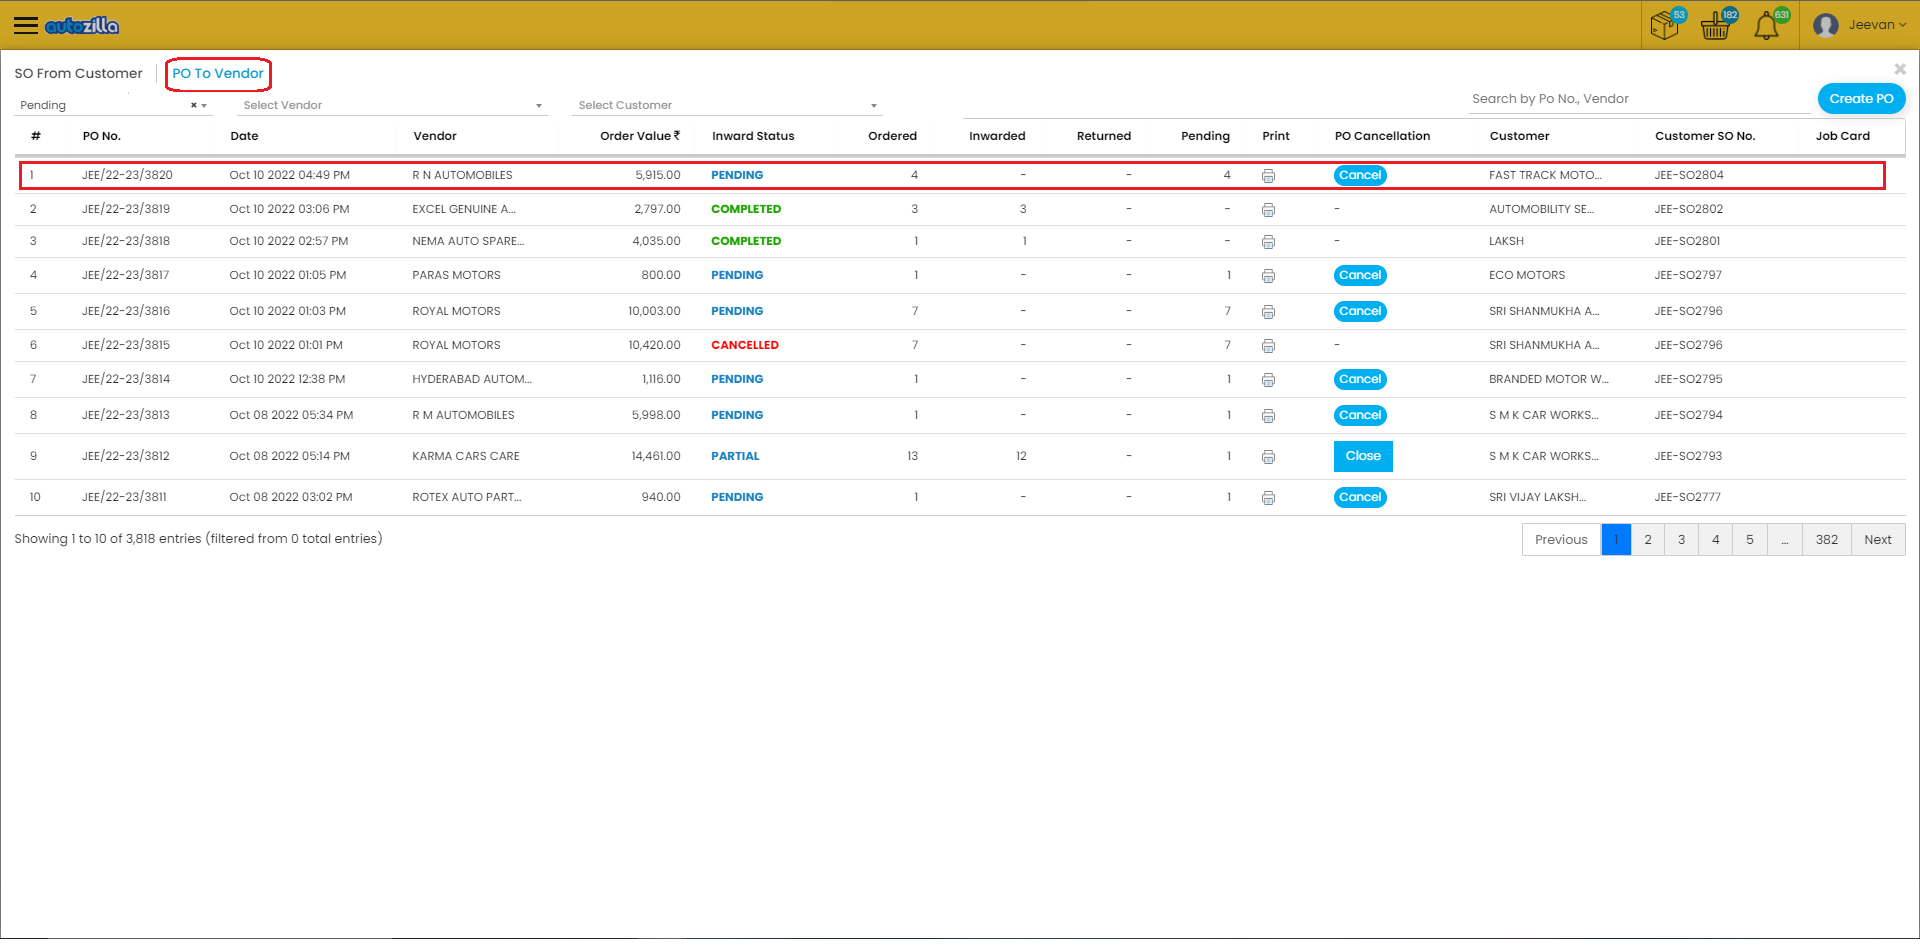Open the Select Customer dropdown
This screenshot has width=1920, height=948.
coord(727,105)
